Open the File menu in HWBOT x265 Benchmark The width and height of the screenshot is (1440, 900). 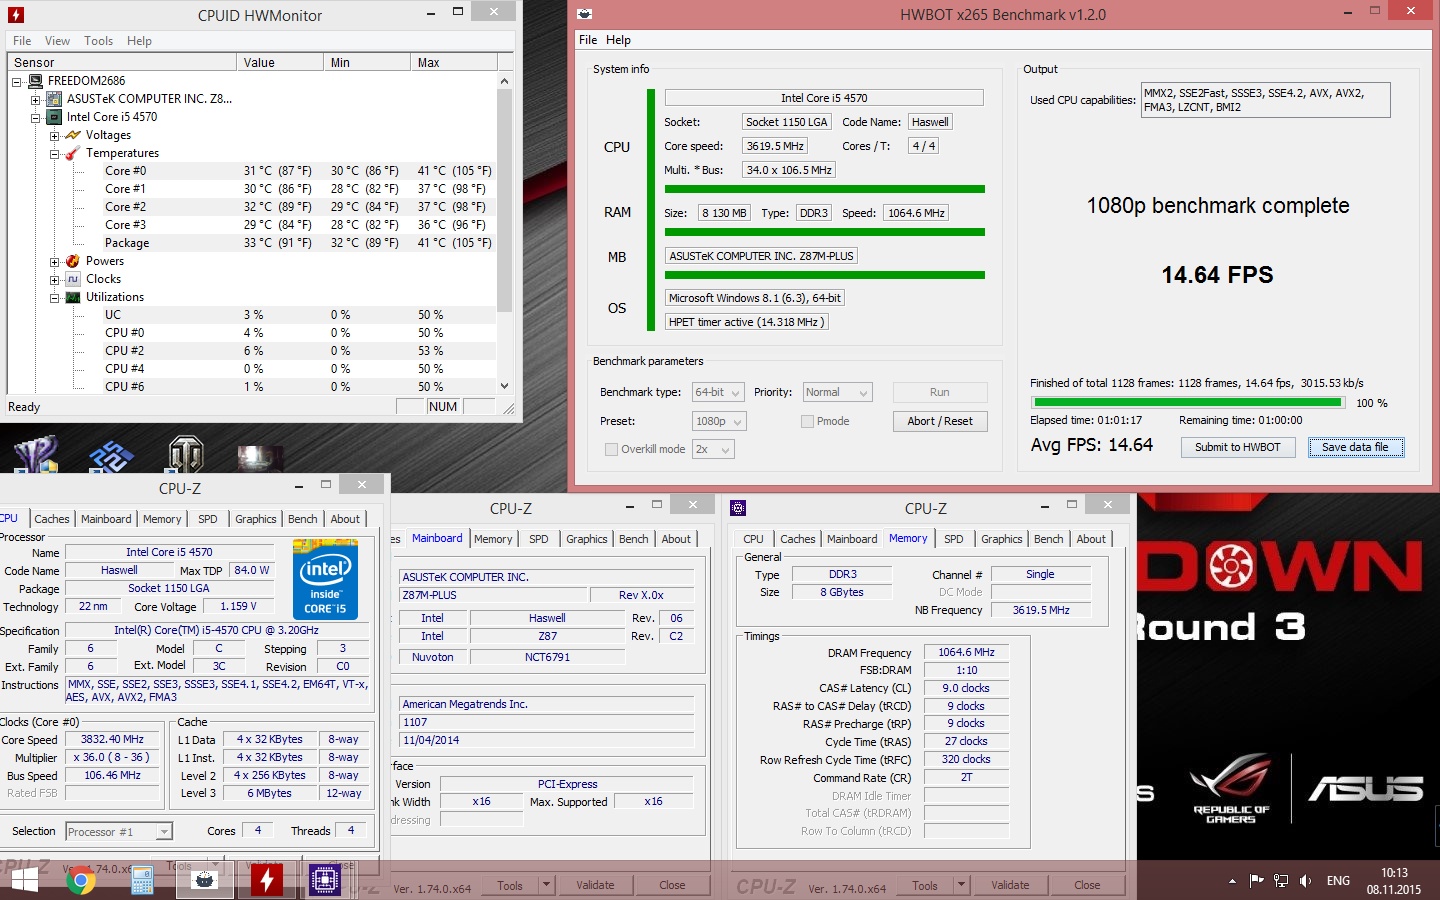point(588,40)
